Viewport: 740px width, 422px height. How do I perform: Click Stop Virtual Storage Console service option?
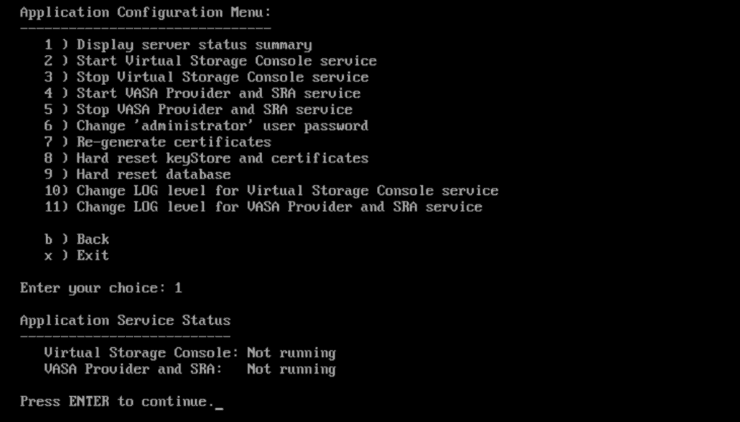(x=206, y=77)
